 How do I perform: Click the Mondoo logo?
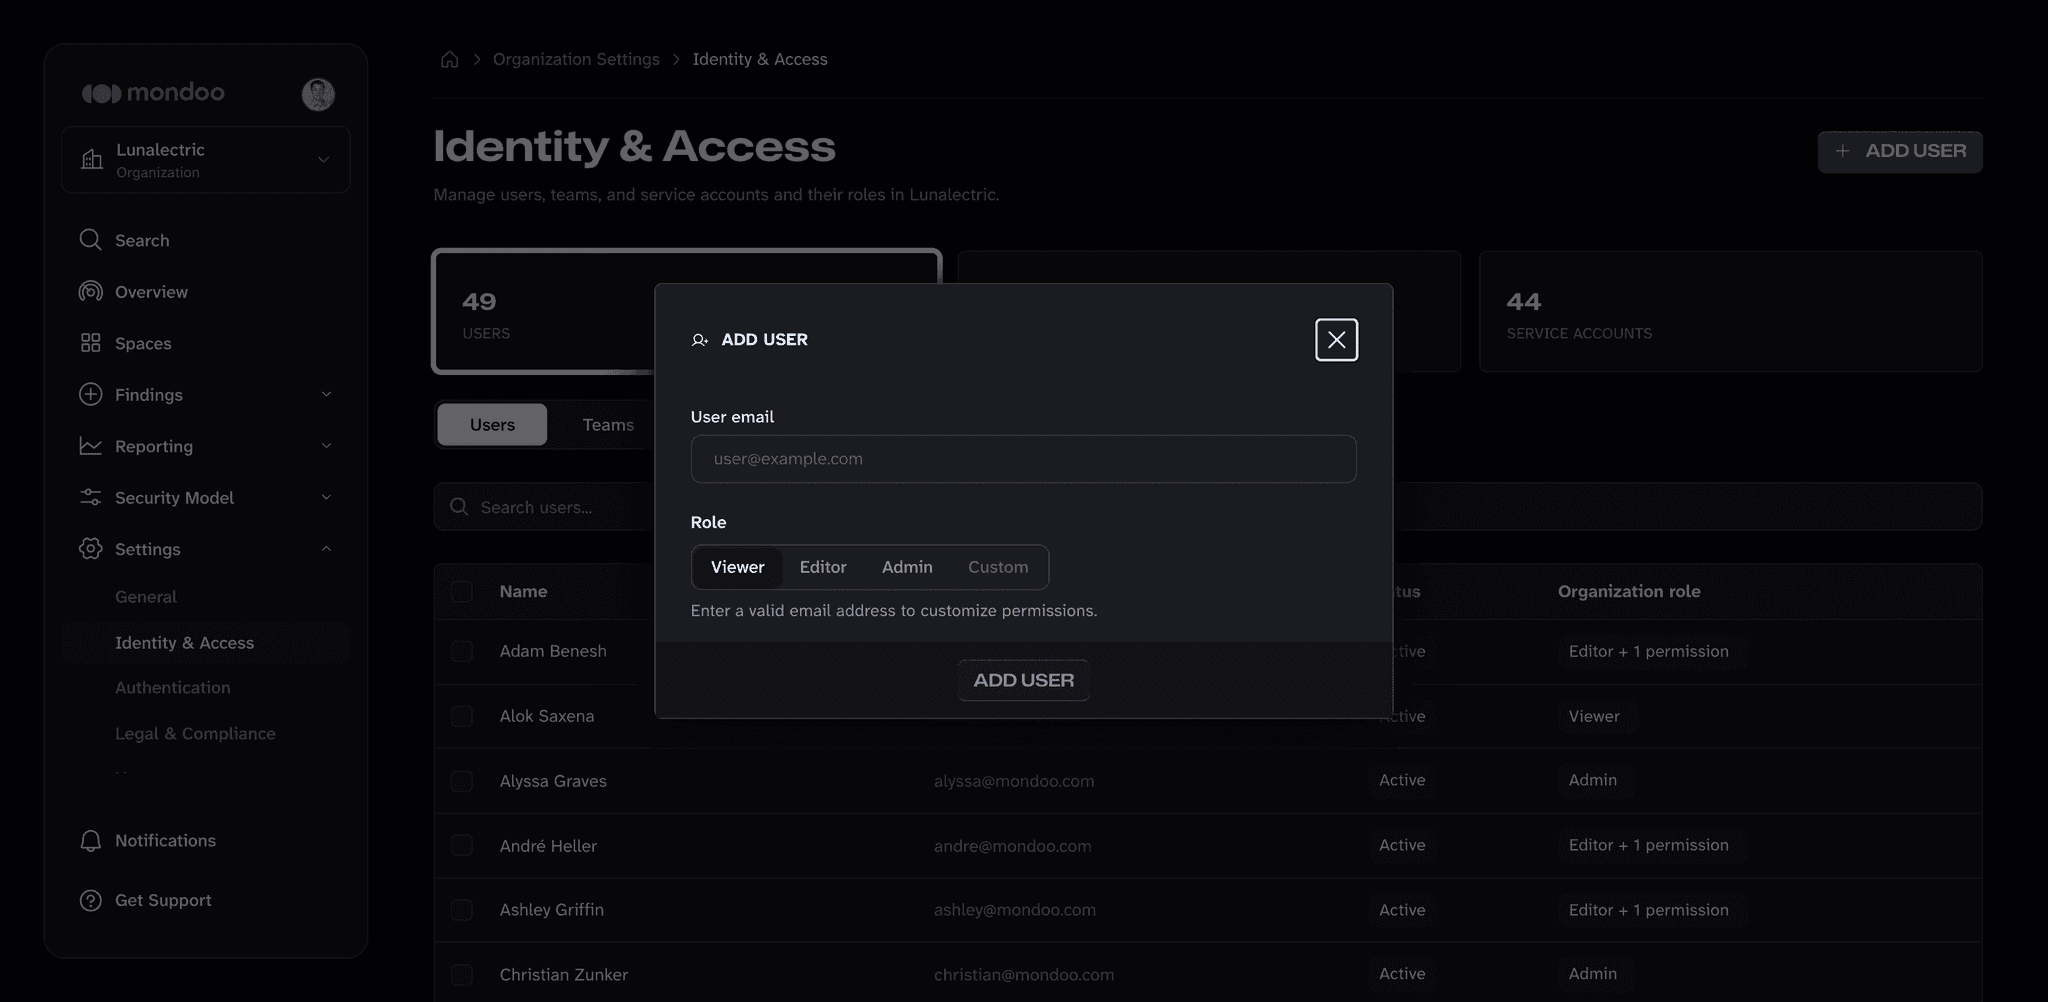tap(153, 93)
